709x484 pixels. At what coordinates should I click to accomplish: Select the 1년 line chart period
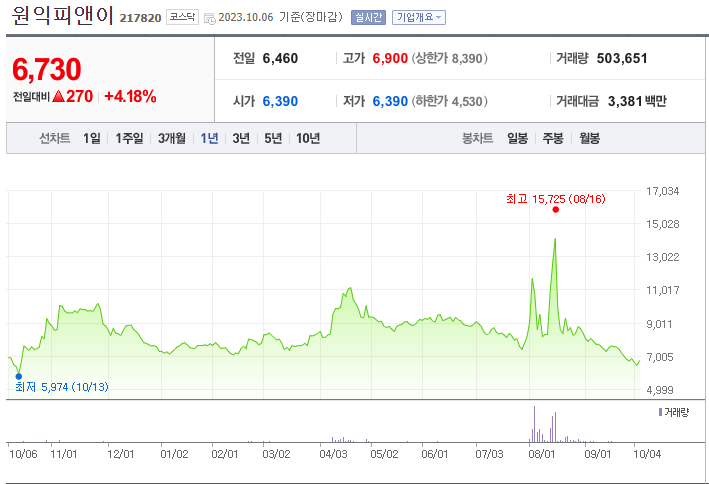pyautogui.click(x=209, y=138)
